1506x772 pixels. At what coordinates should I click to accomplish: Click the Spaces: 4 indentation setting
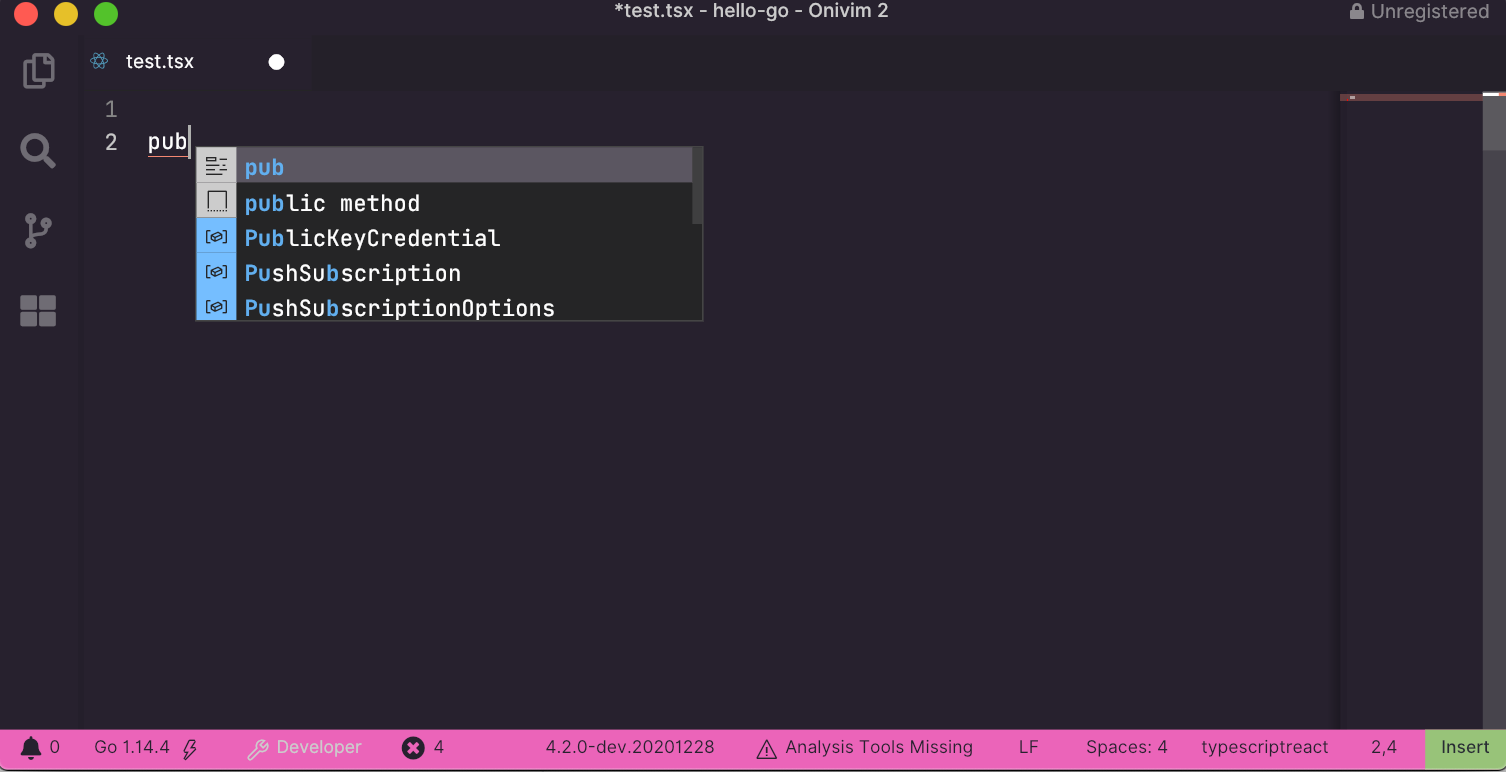(x=1127, y=747)
